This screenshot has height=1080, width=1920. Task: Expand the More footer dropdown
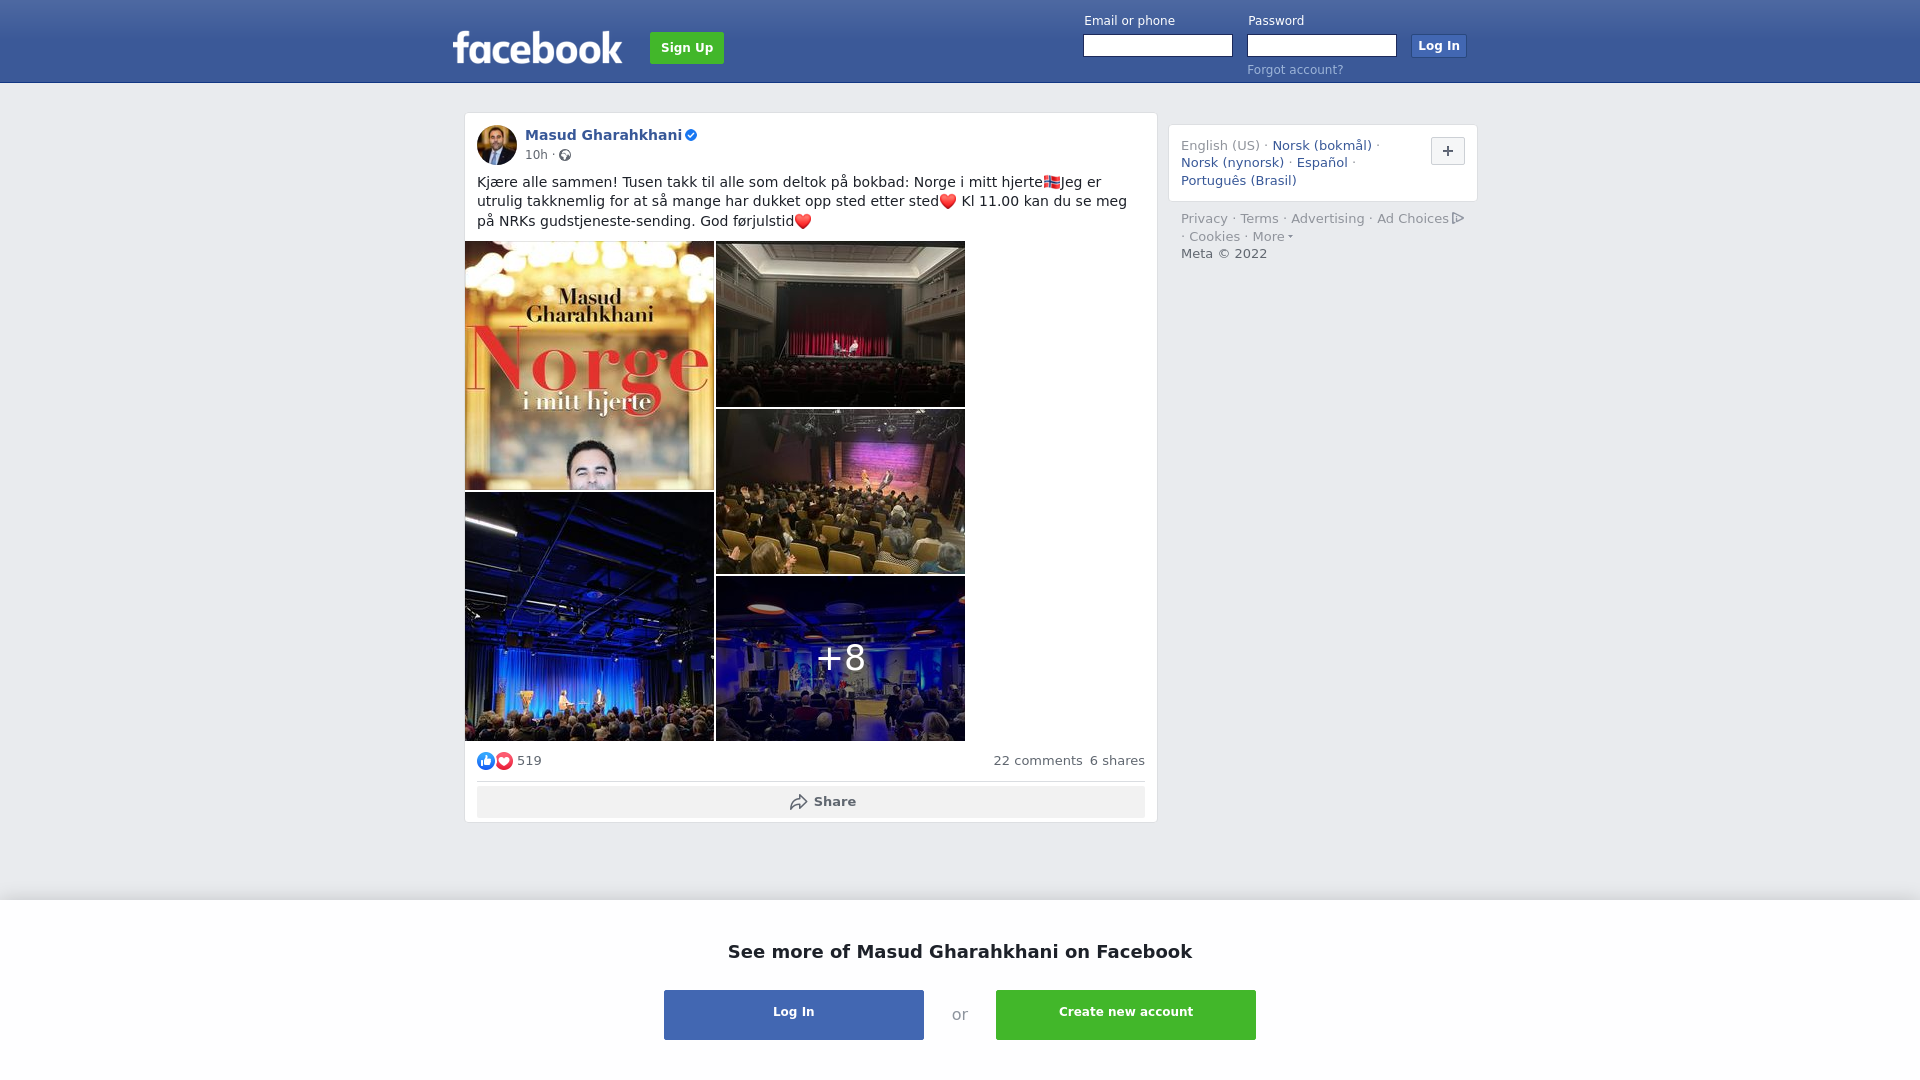click(x=1272, y=237)
